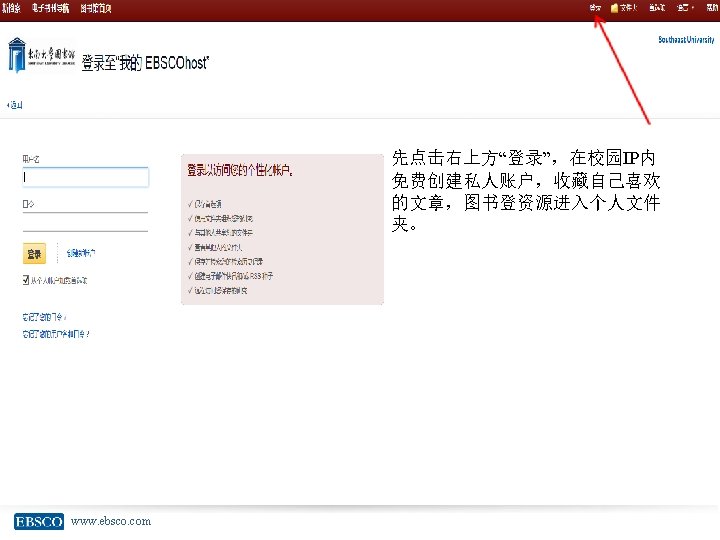Click the red heading in the pink info panel
720x540 pixels.
click(240, 170)
